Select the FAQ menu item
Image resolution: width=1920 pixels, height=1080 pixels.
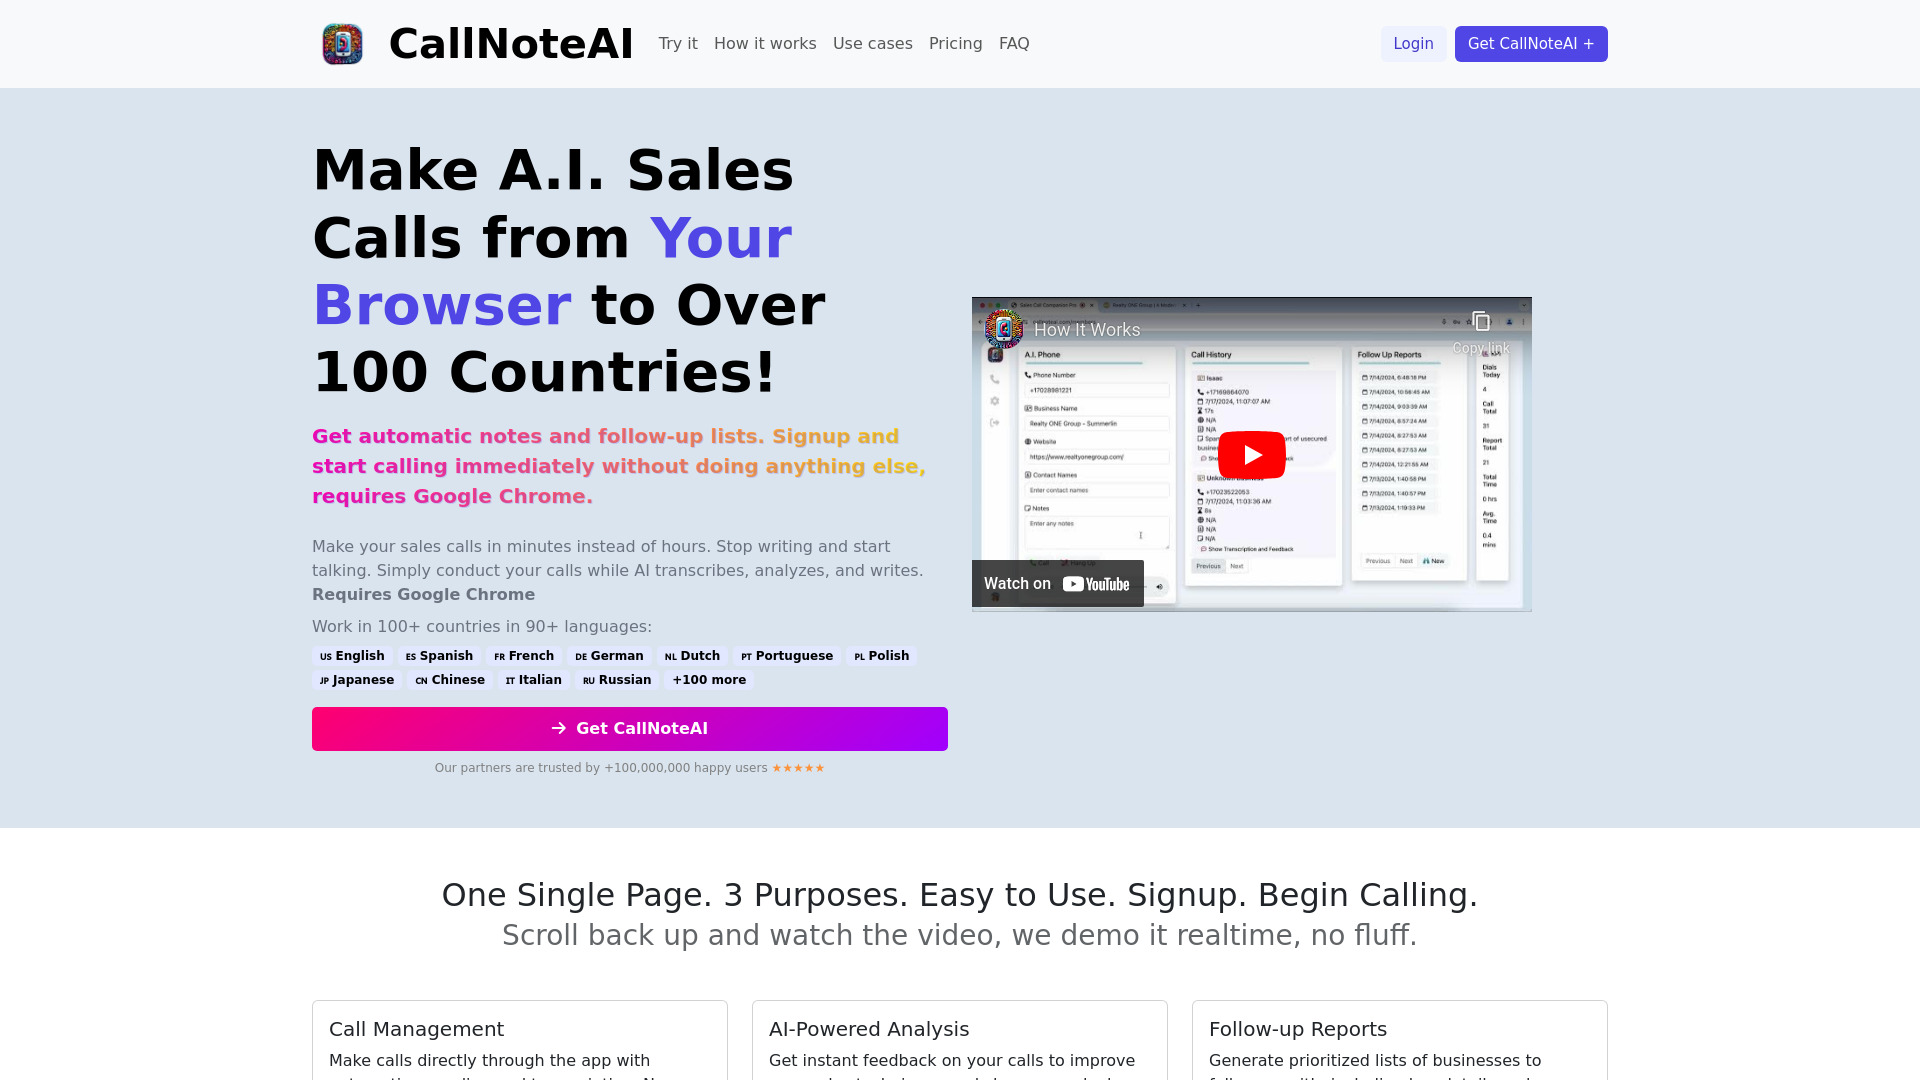coord(1014,44)
